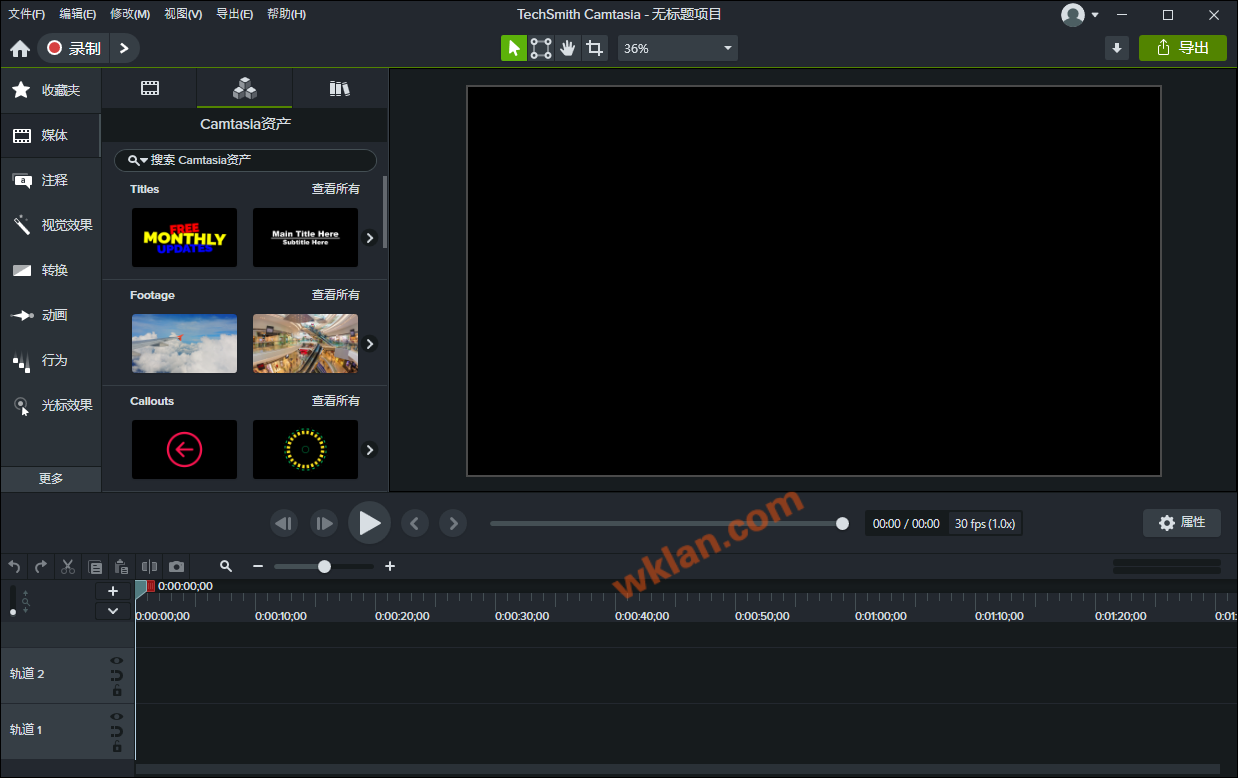Start a new screen recording with 录制
1238x778 pixels.
[74, 48]
